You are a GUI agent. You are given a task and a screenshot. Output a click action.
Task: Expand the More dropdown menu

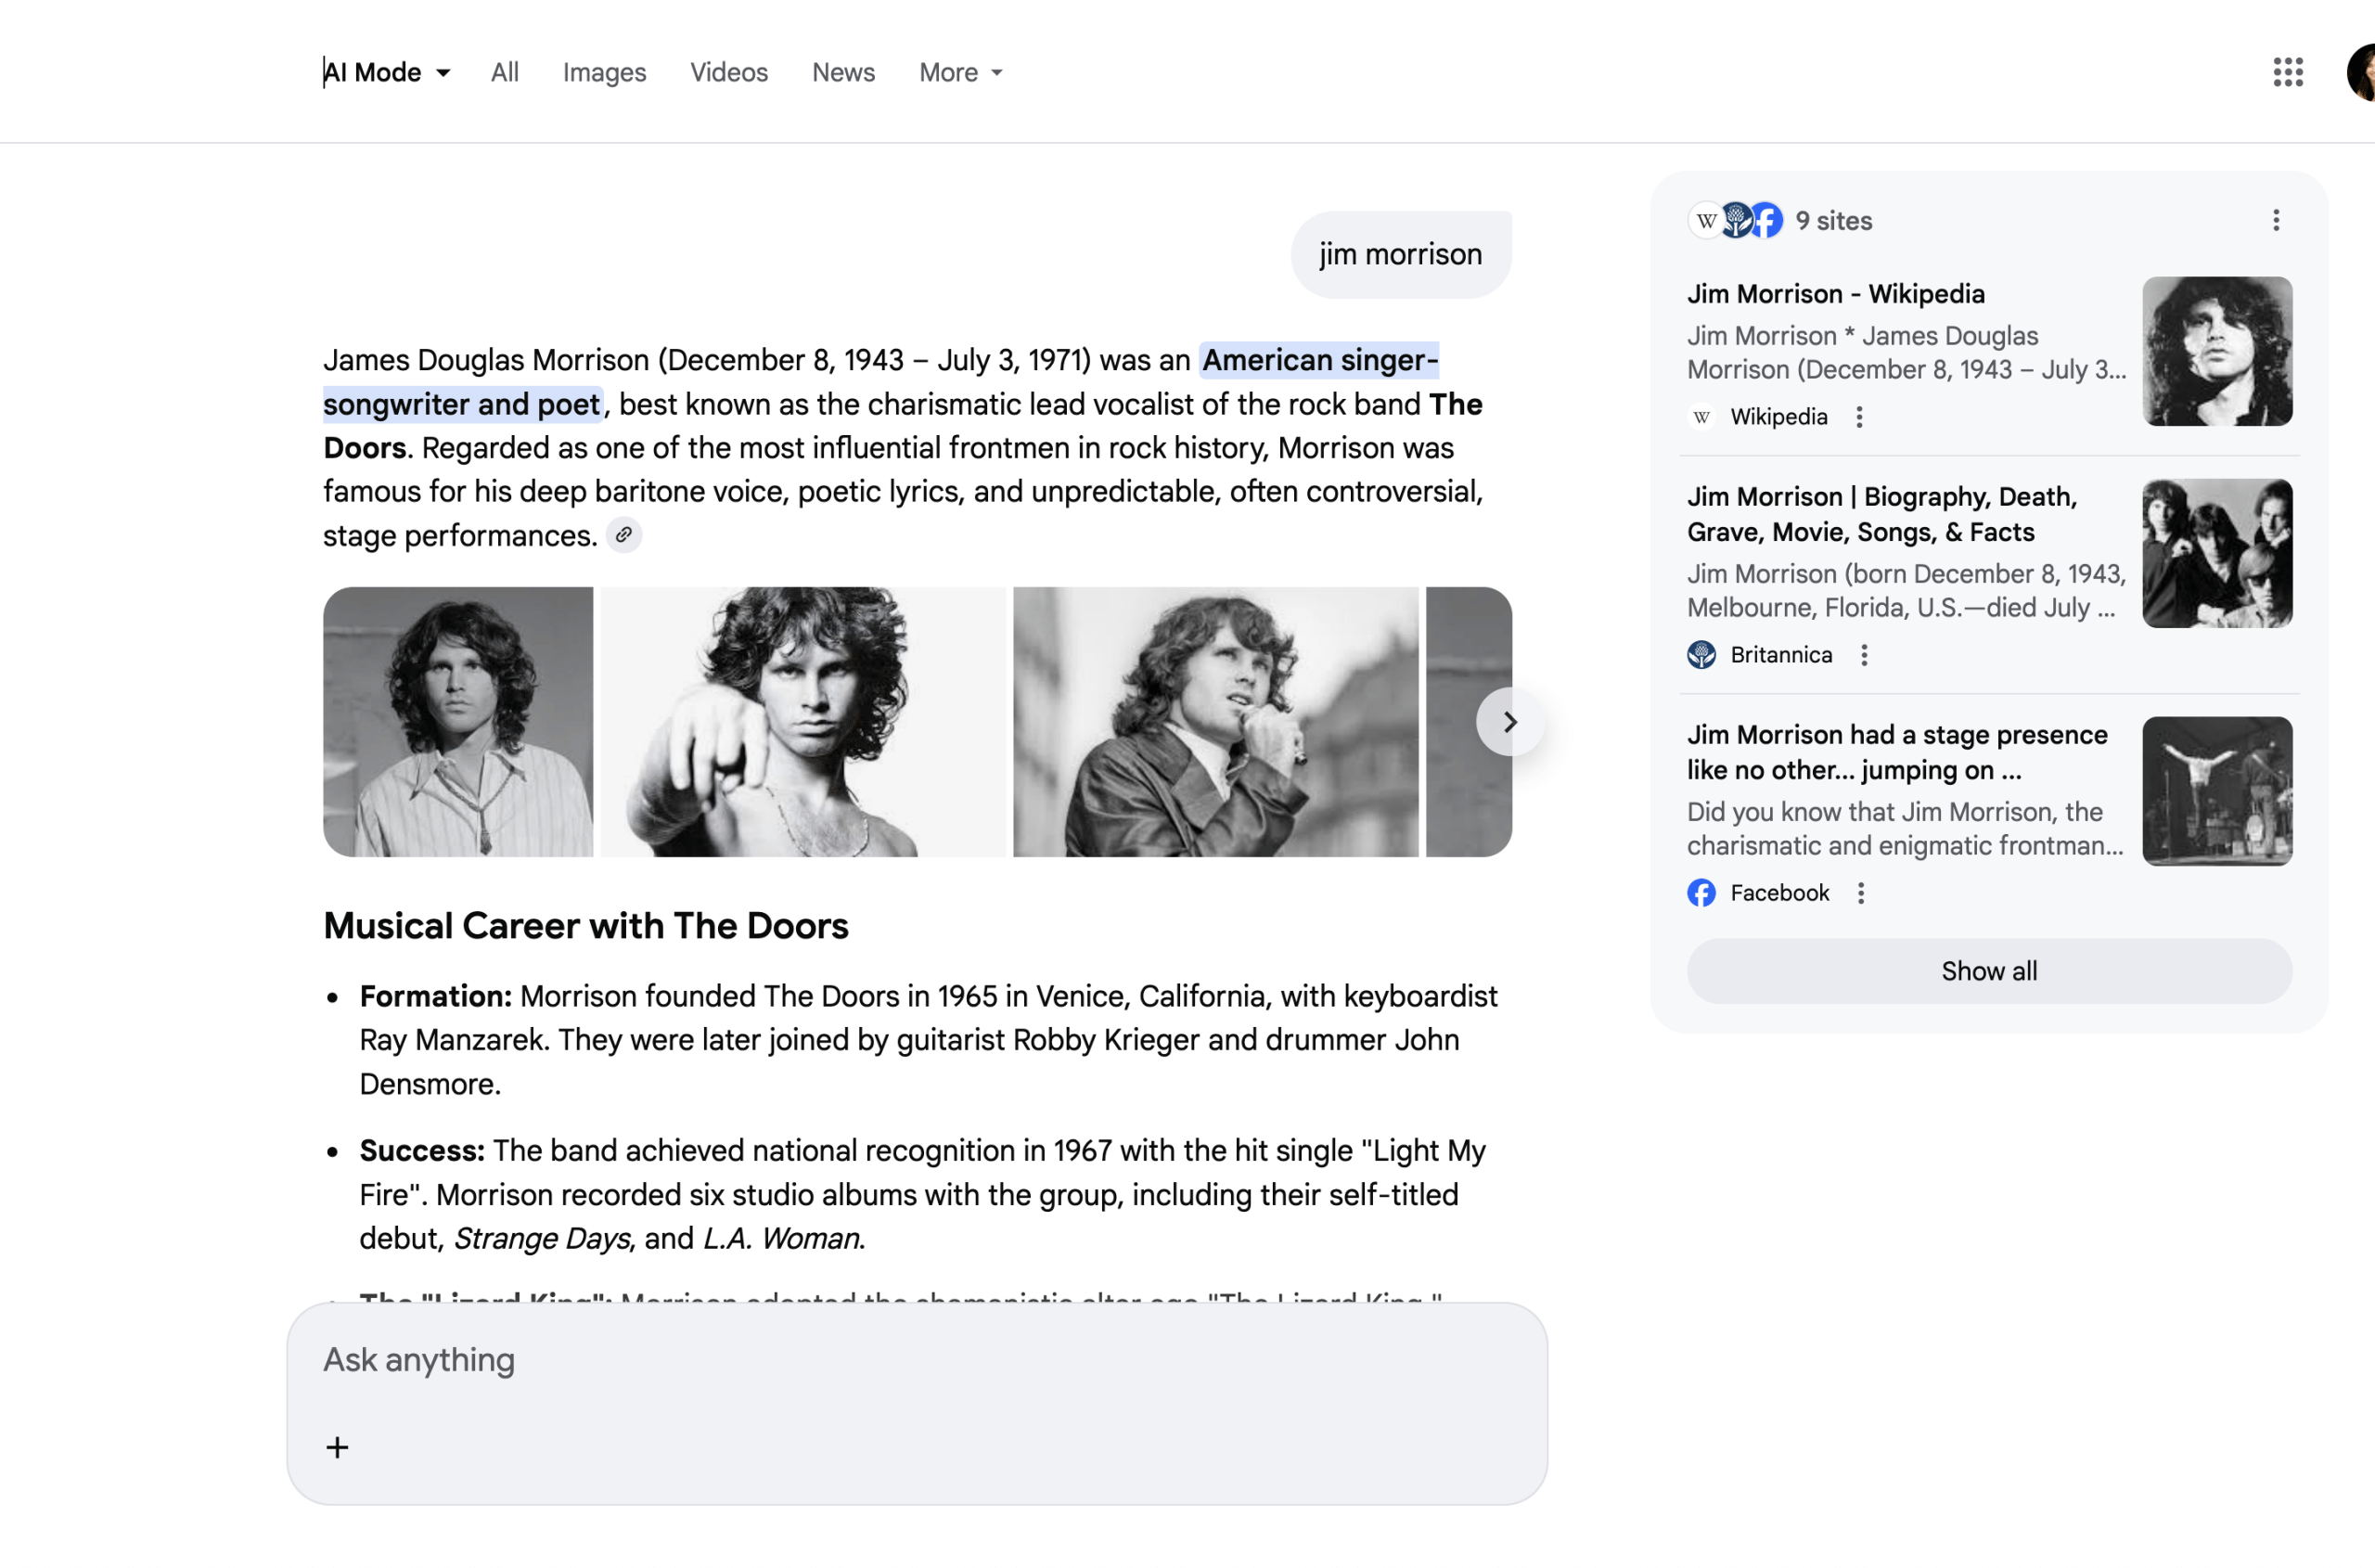[960, 72]
